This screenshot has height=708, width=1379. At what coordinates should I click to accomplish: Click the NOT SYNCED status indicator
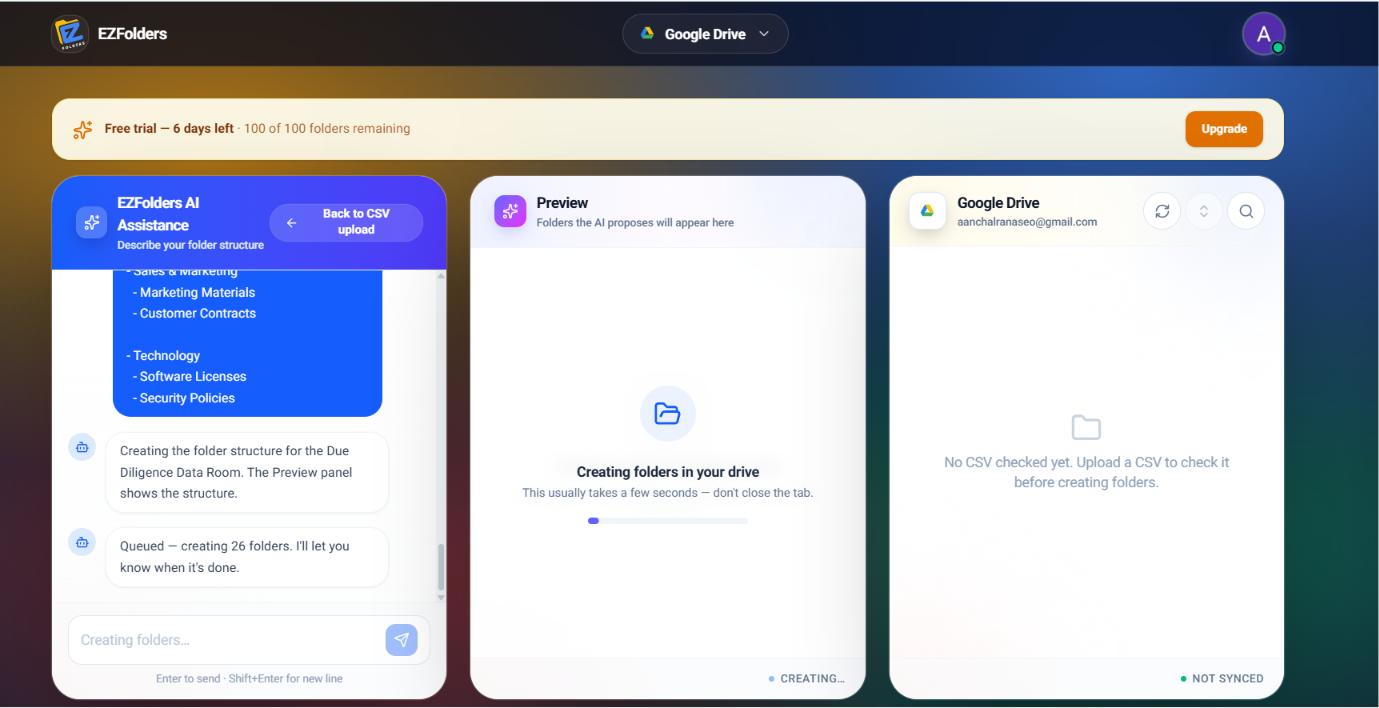tap(1222, 678)
